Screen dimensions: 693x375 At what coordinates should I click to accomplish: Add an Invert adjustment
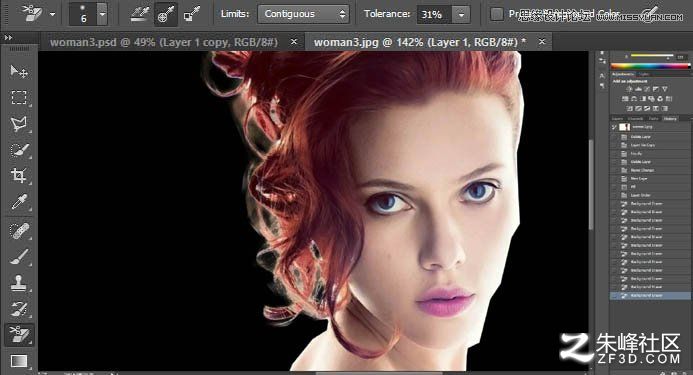click(630, 108)
